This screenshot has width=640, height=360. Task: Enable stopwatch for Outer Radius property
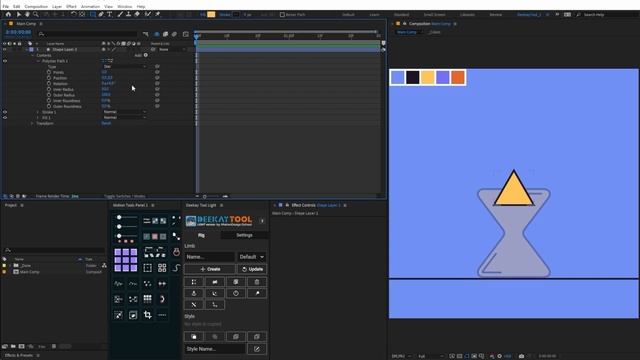(x=49, y=95)
